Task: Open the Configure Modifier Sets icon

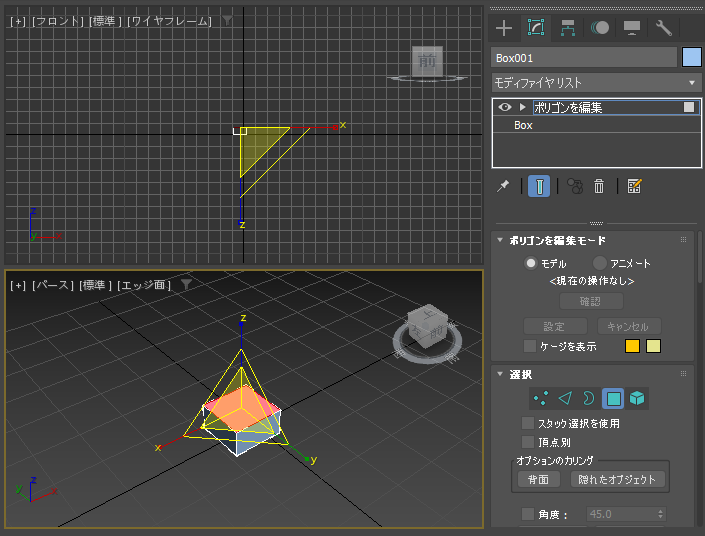Action: 634,186
